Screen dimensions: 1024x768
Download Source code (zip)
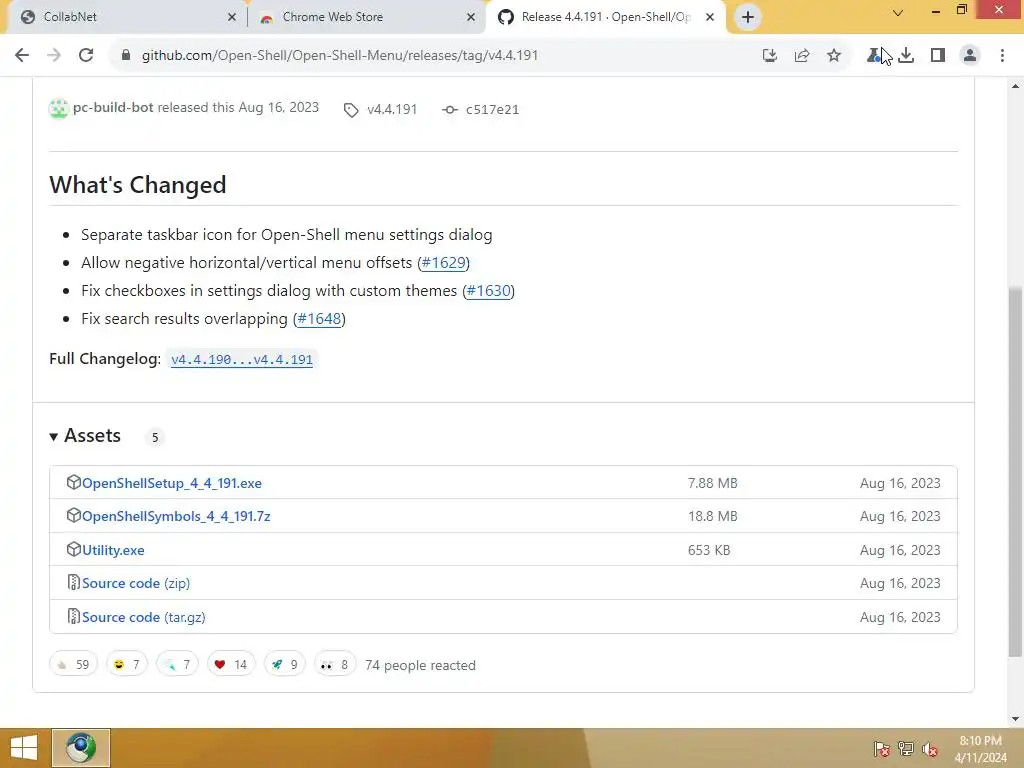pyautogui.click(x=136, y=583)
